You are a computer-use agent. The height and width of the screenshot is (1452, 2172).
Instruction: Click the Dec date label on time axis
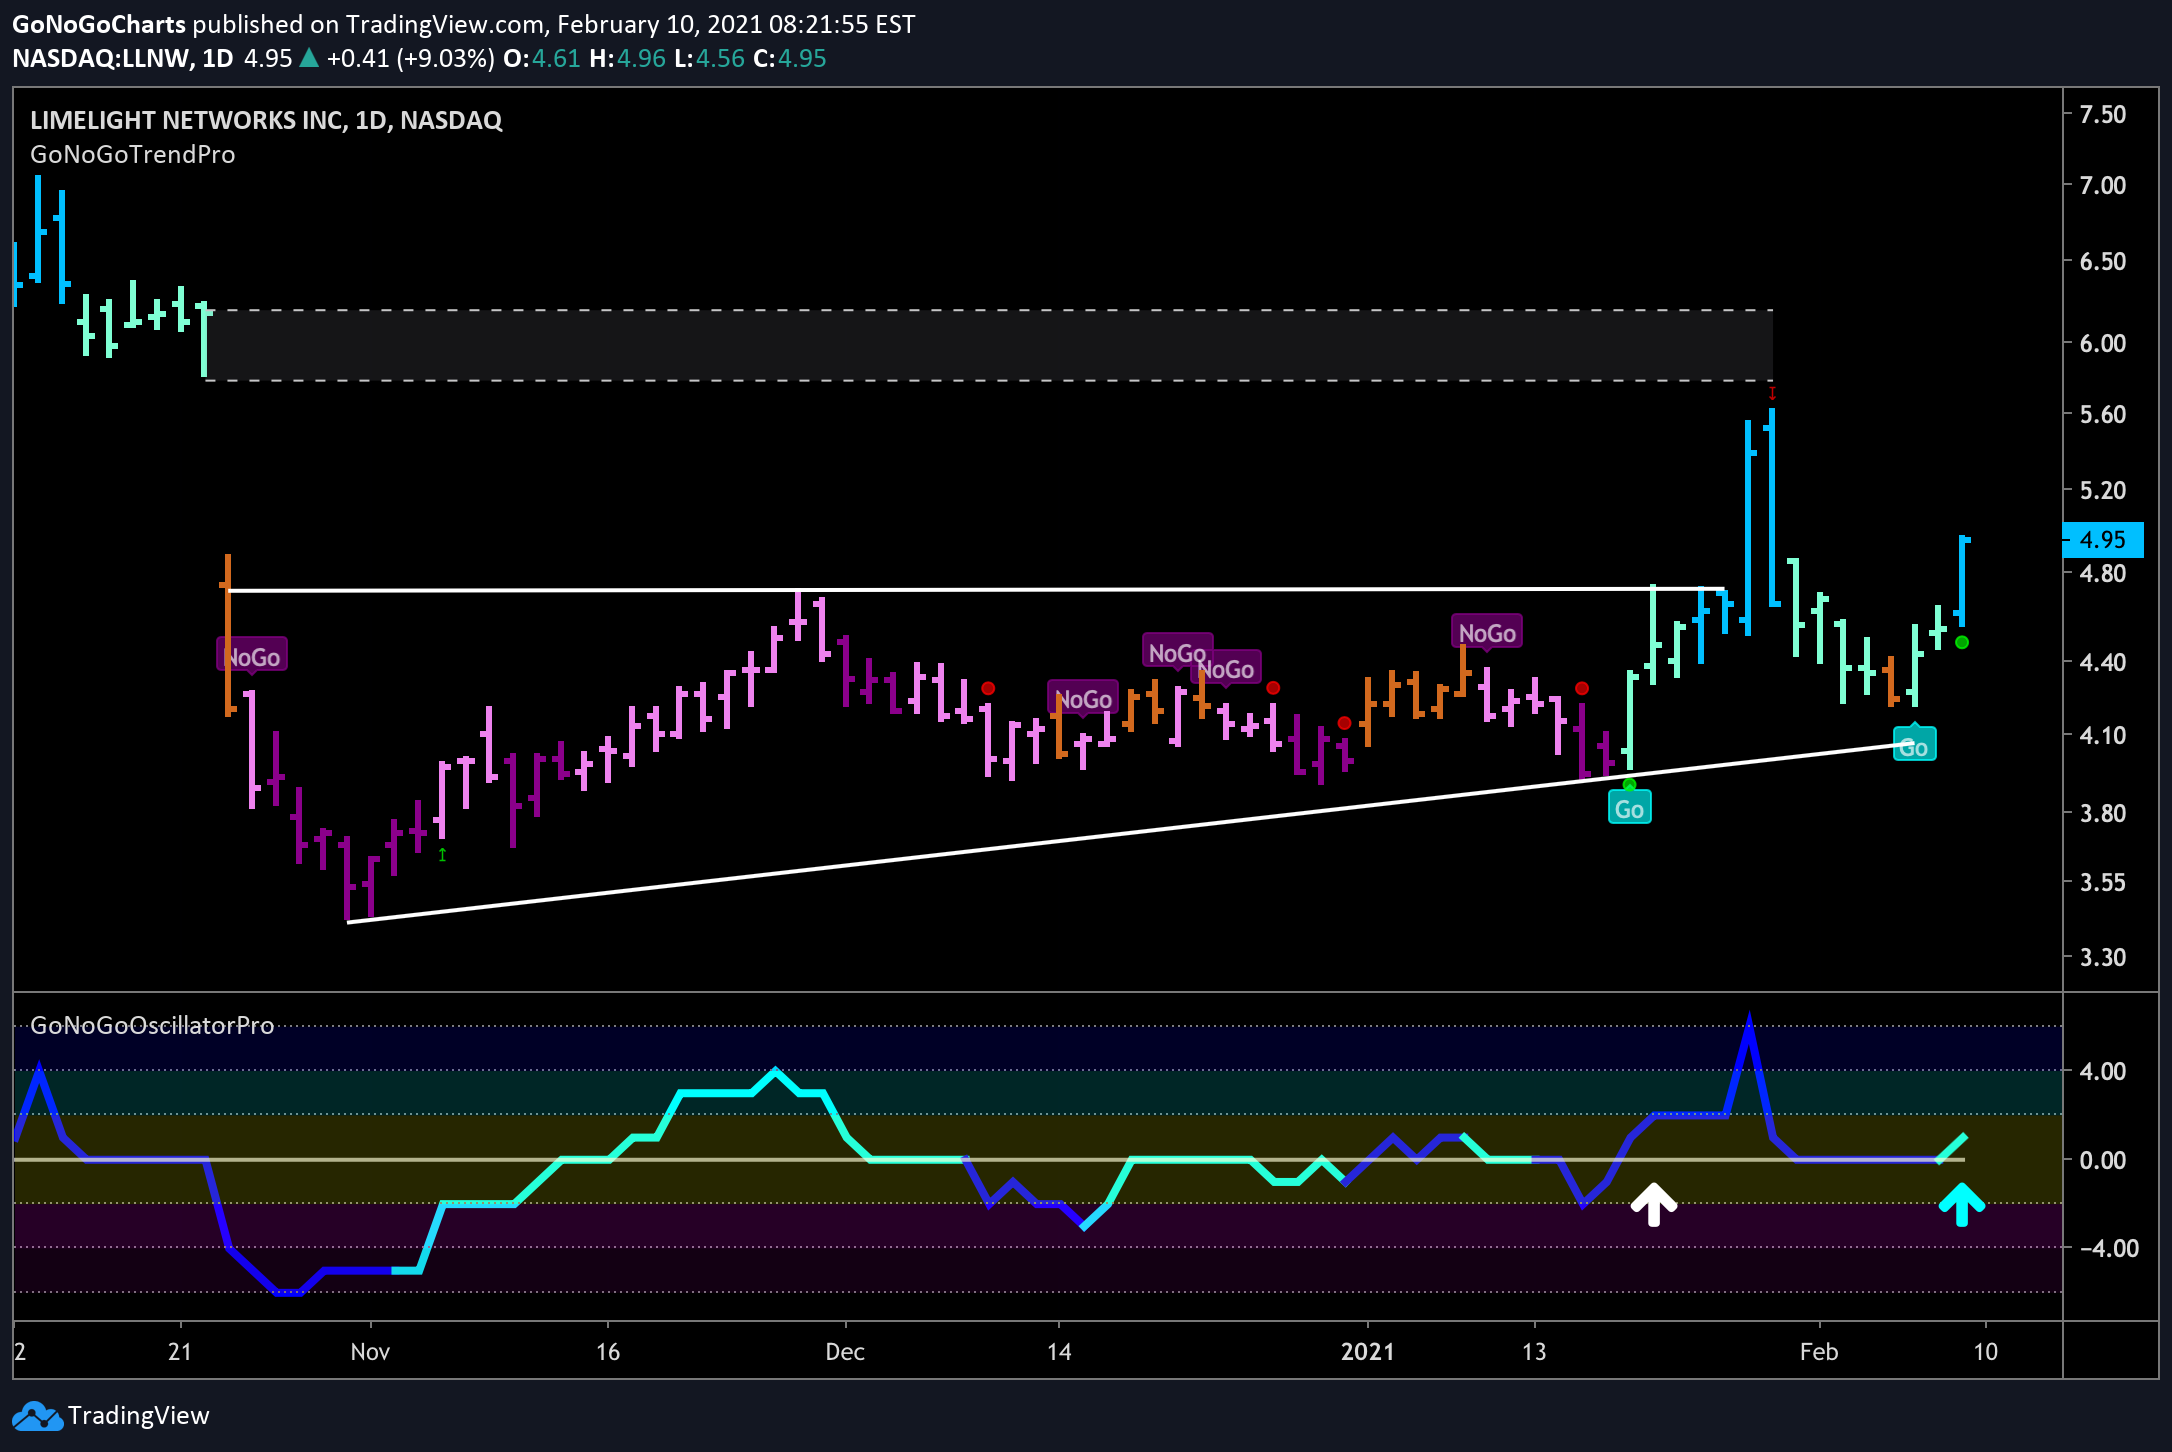click(x=845, y=1352)
